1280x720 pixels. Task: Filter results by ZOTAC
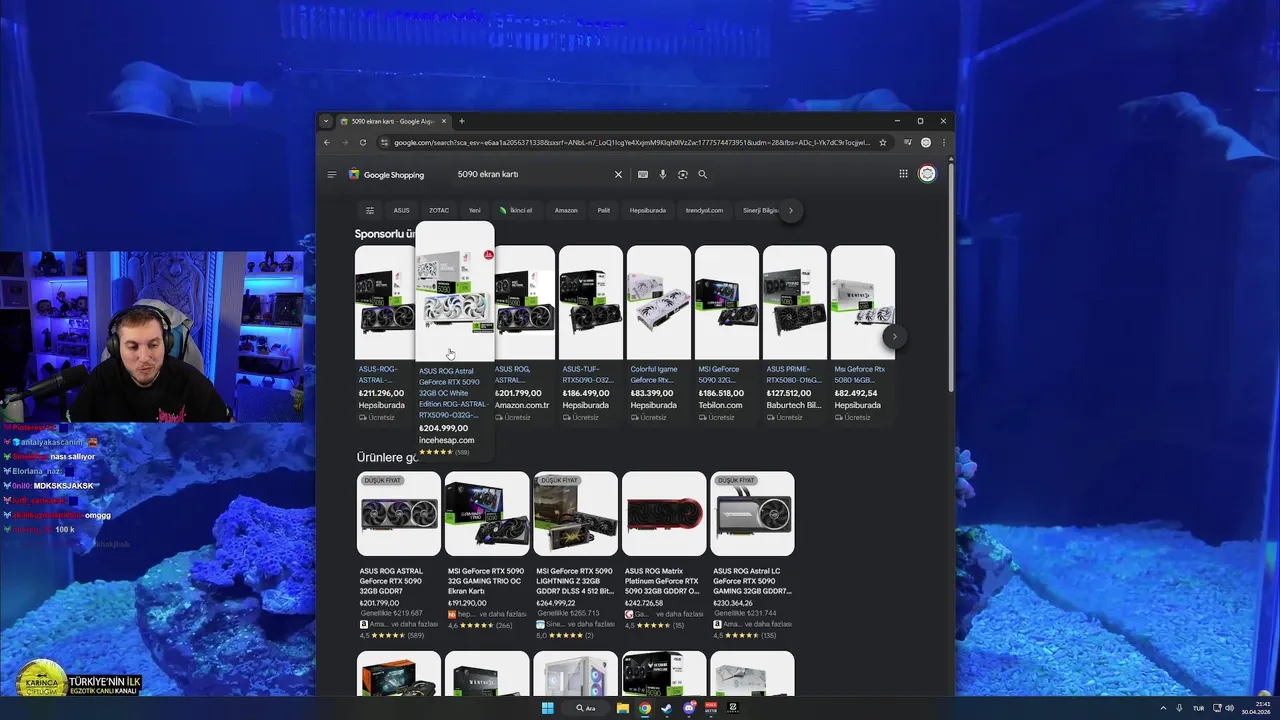tap(439, 210)
